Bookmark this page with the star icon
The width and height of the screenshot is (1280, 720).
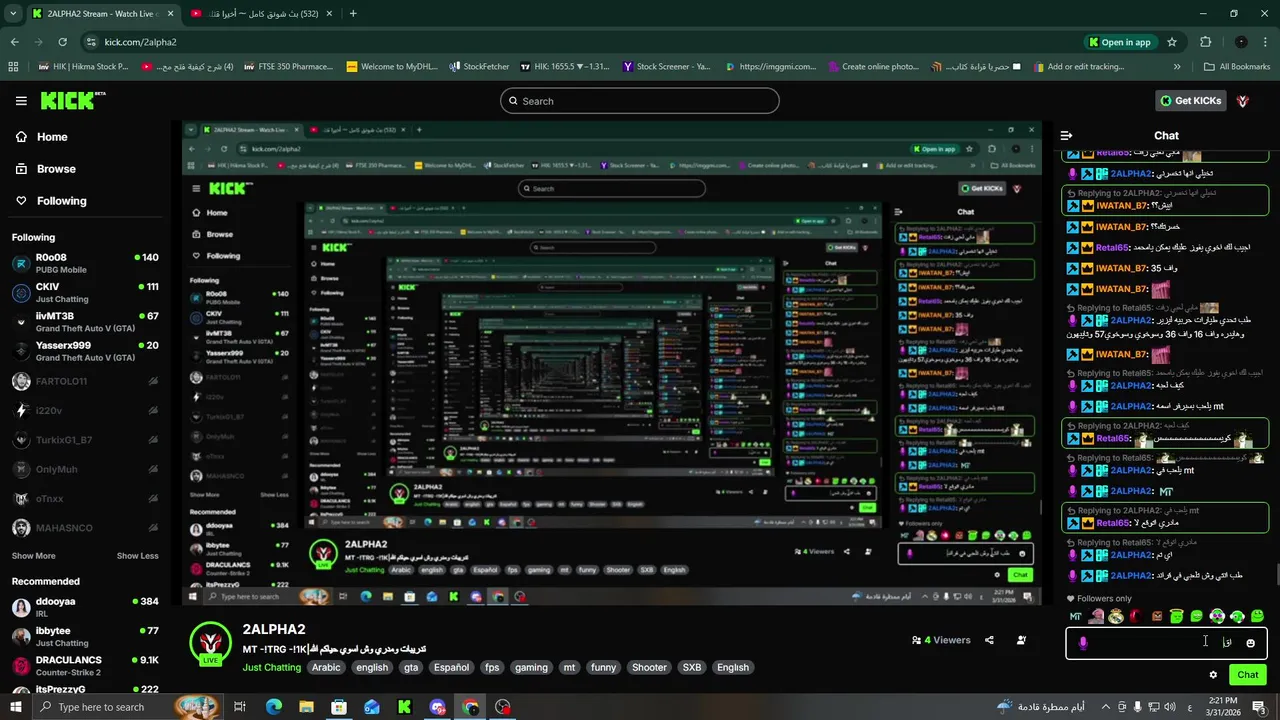(x=1172, y=42)
